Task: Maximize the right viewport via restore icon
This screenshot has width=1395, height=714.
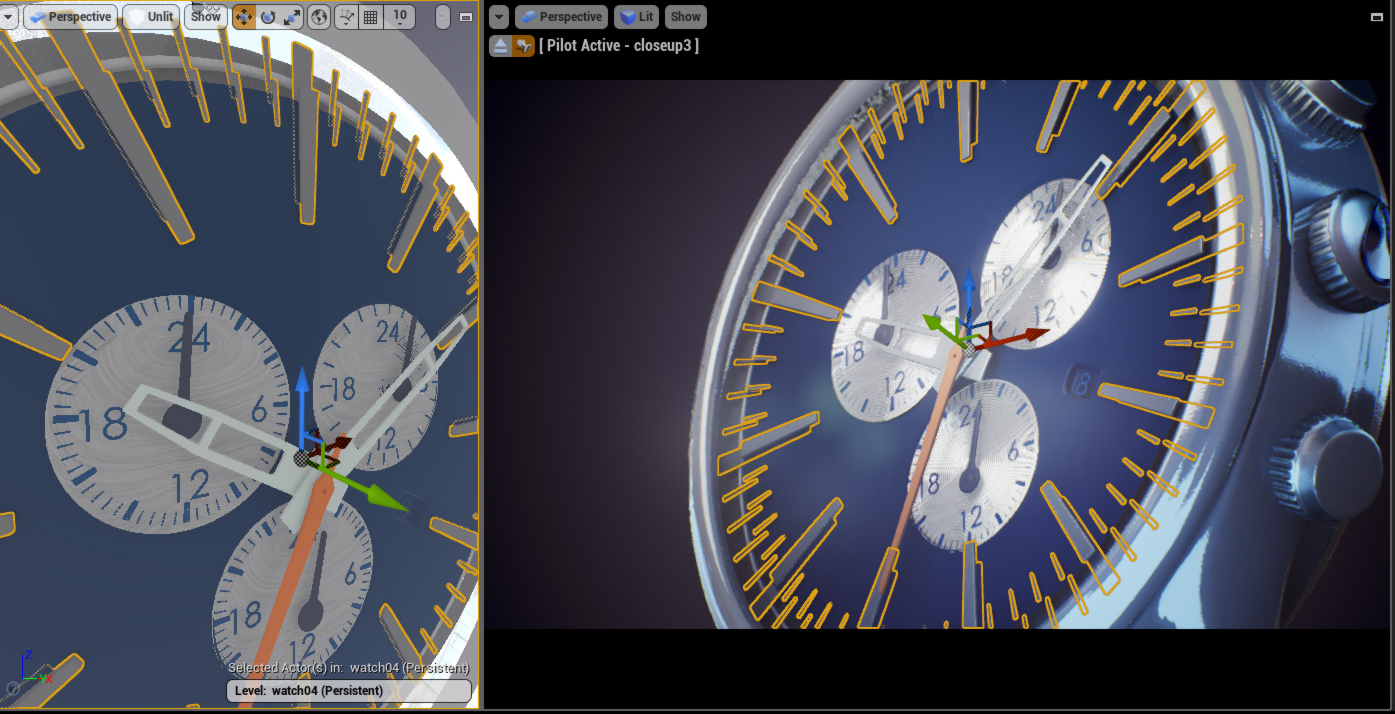Action: (x=1378, y=17)
